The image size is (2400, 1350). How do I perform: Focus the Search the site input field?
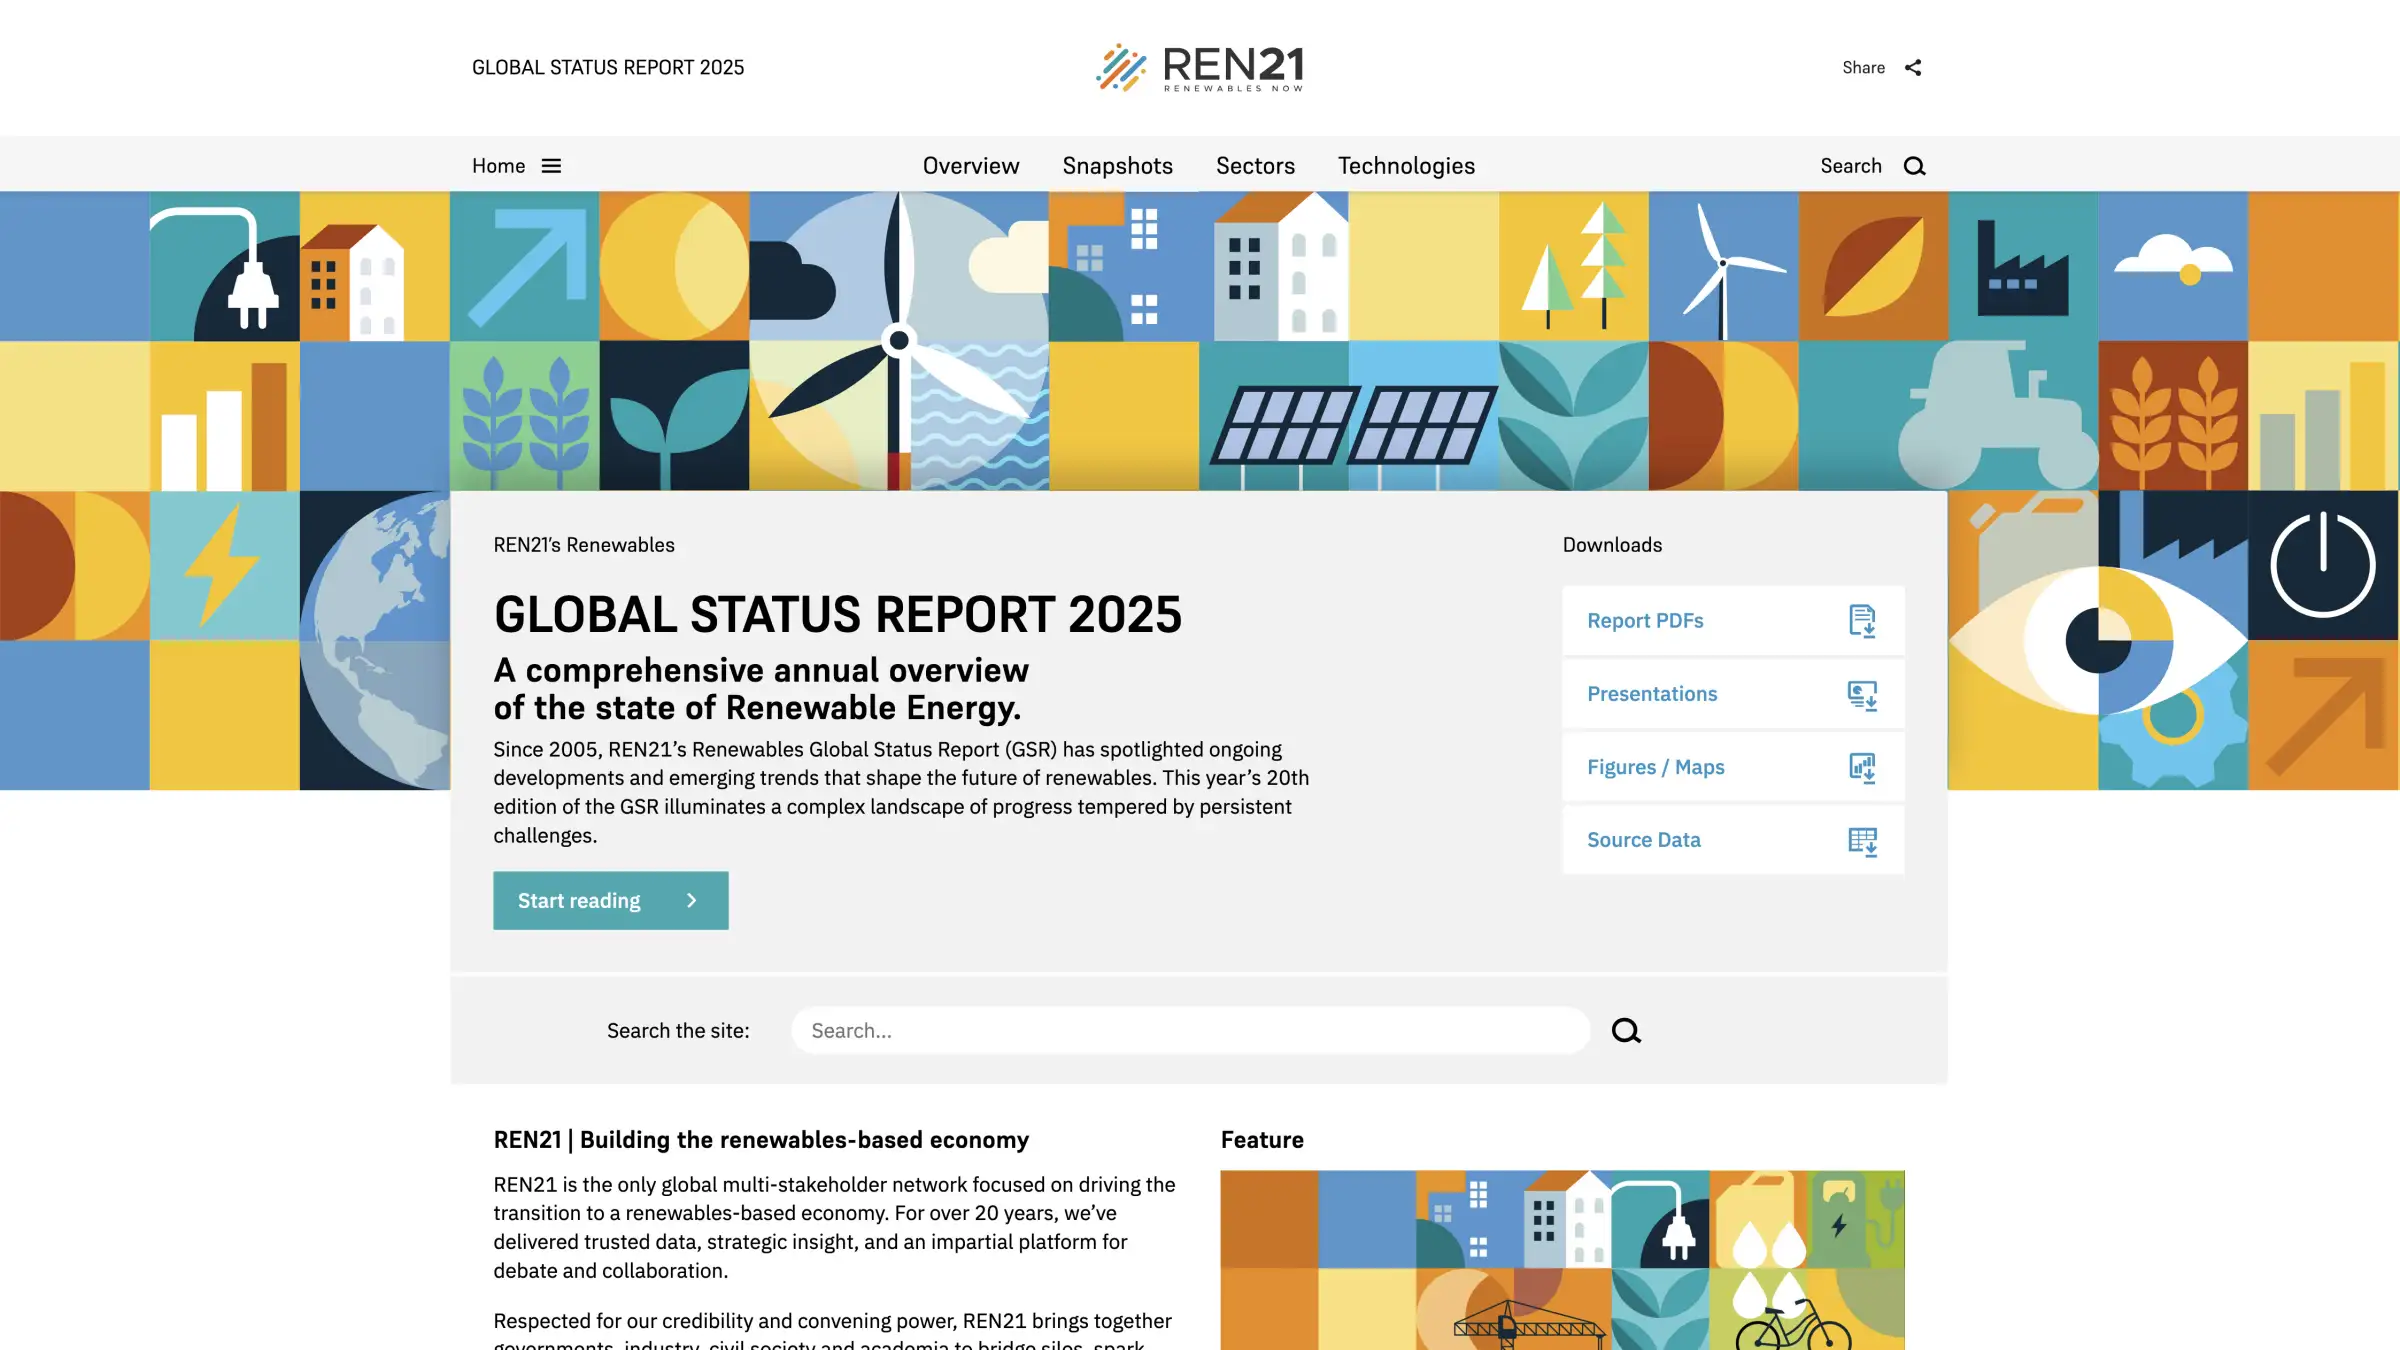pos(1190,1030)
